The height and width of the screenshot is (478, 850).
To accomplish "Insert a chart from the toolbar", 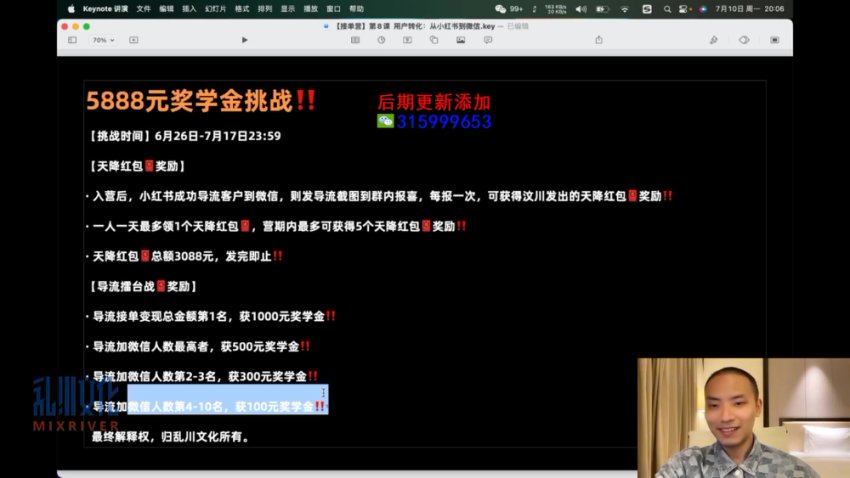I will [x=380, y=40].
